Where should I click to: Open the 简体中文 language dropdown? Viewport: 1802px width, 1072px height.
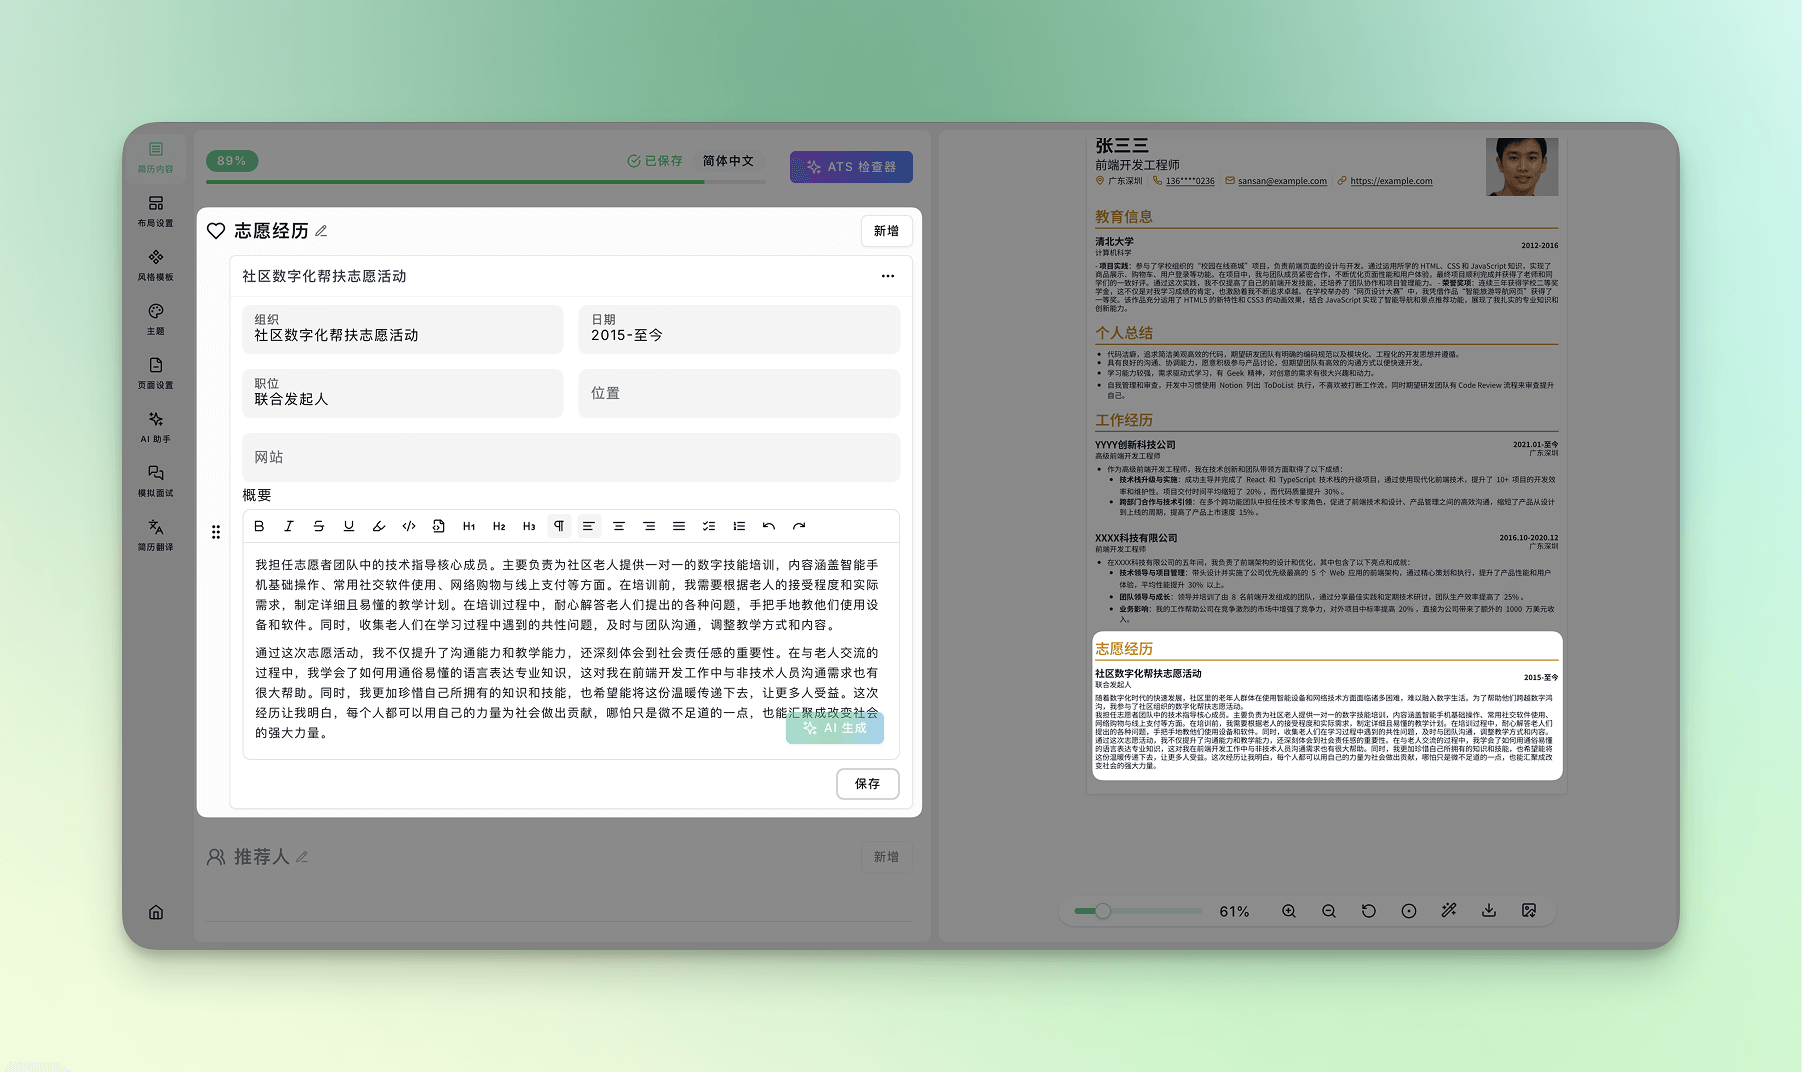[728, 161]
